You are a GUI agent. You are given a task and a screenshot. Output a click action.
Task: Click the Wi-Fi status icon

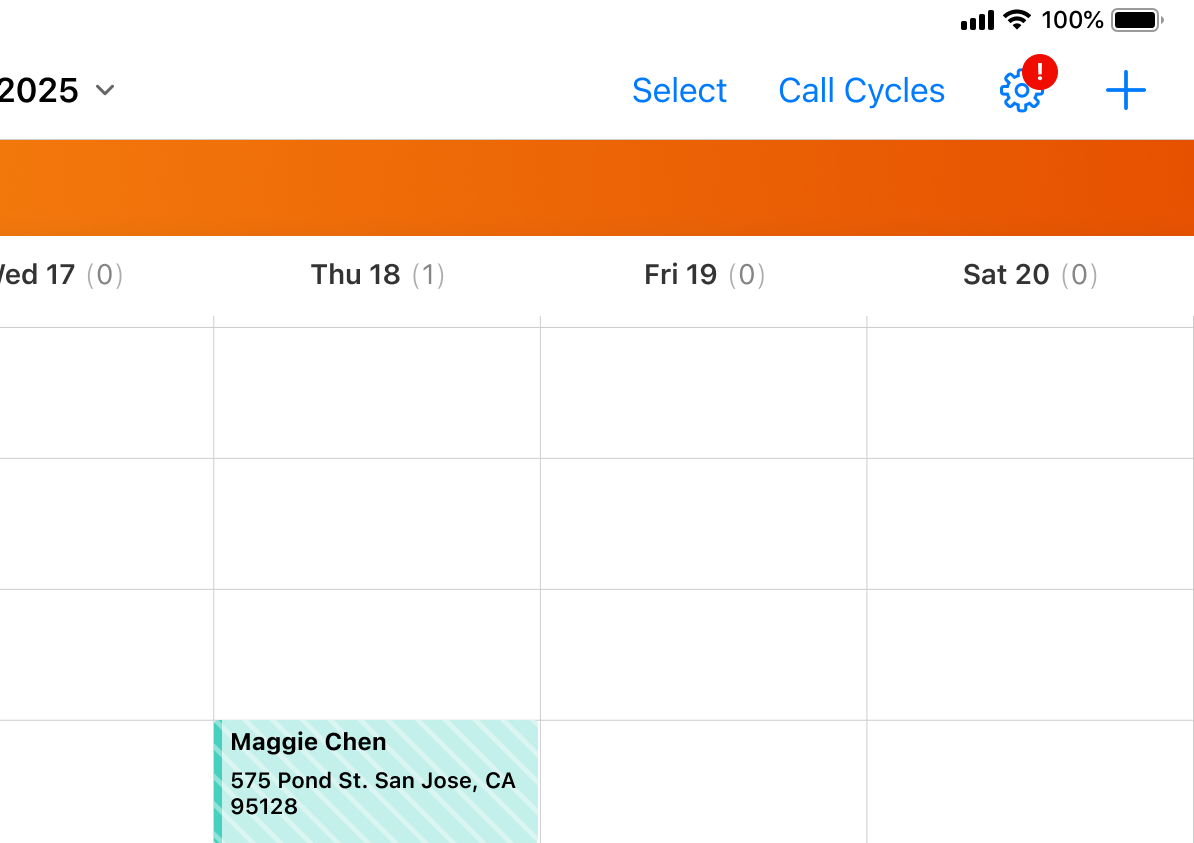(1016, 19)
